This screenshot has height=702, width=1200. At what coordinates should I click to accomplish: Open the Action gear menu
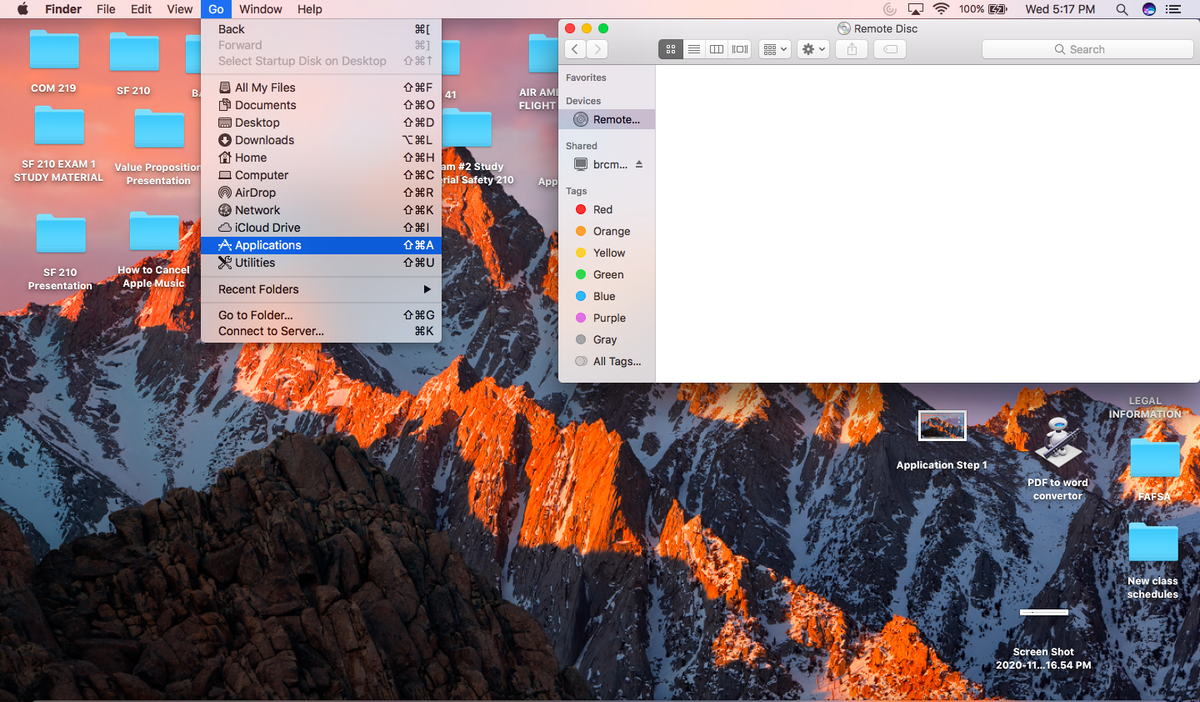[813, 48]
